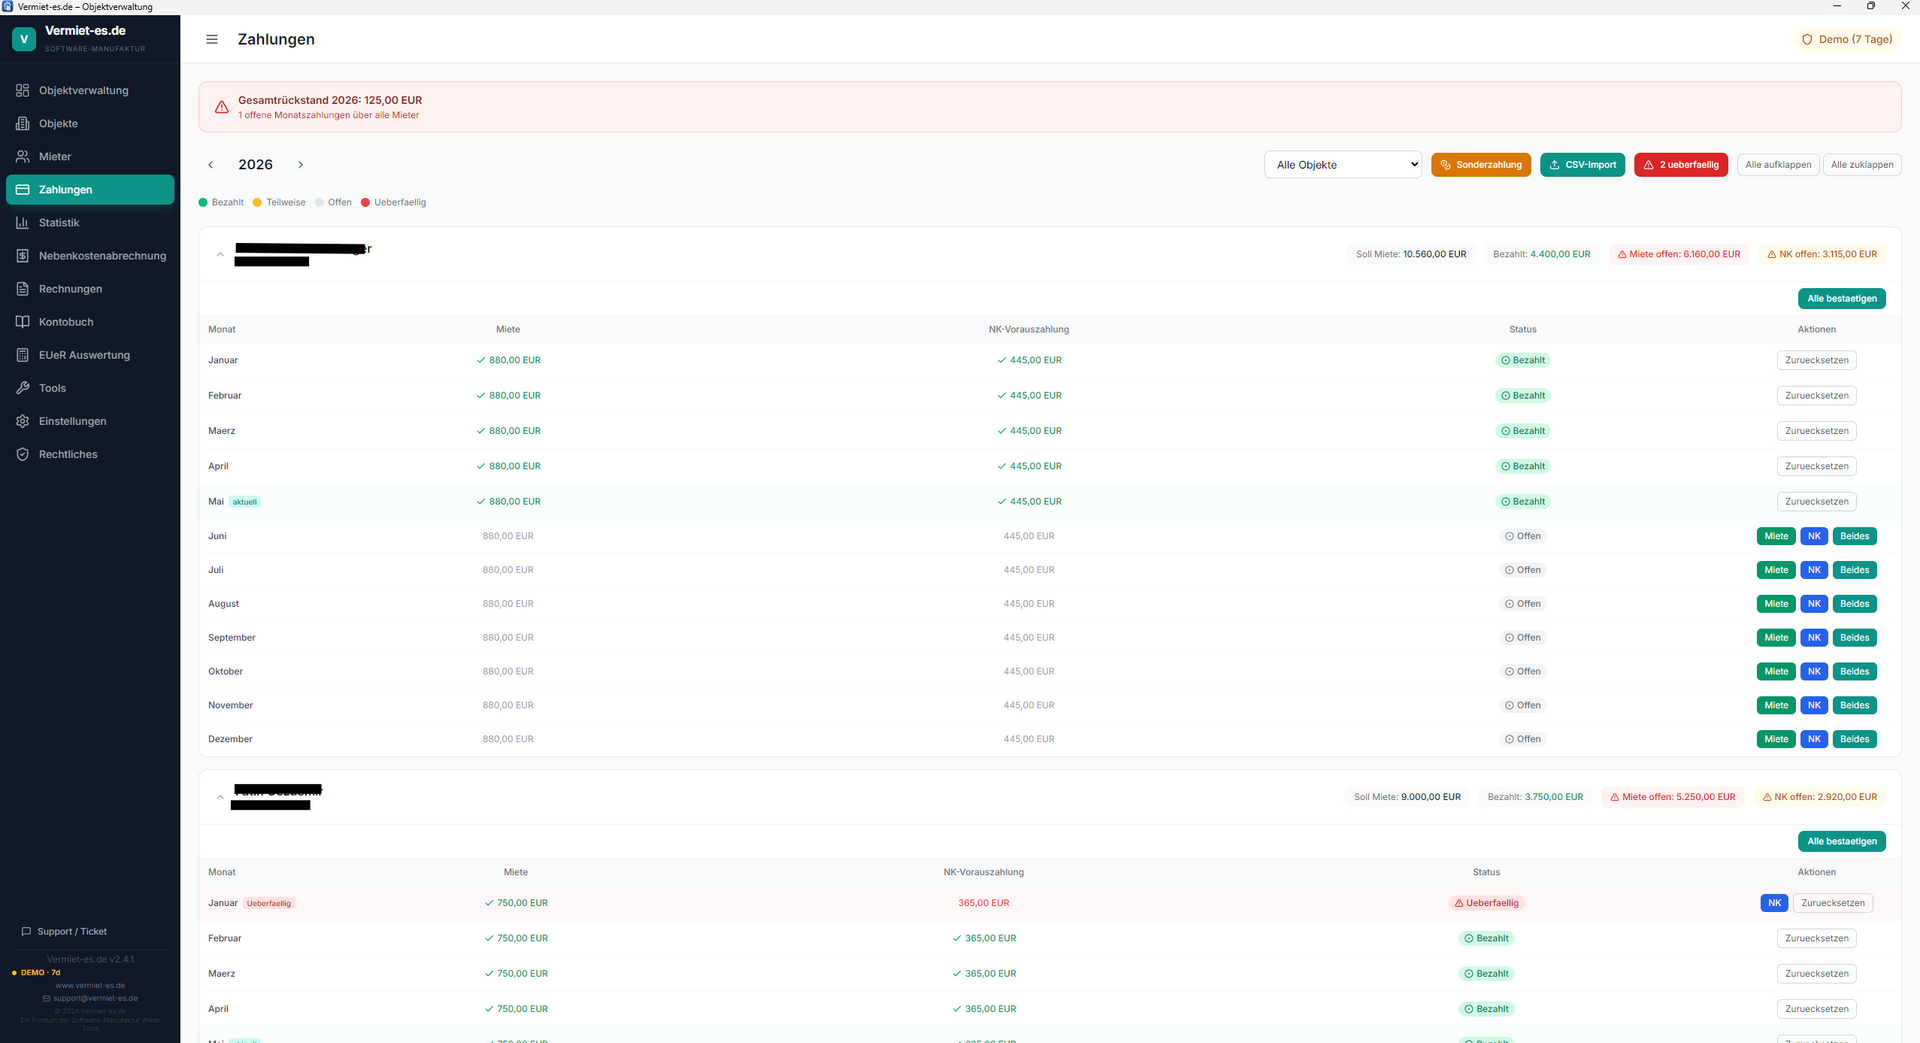Click the blue NK button in the Ueberfaellig Januar row
Viewport: 1920px width, 1043px height.
1774,904
